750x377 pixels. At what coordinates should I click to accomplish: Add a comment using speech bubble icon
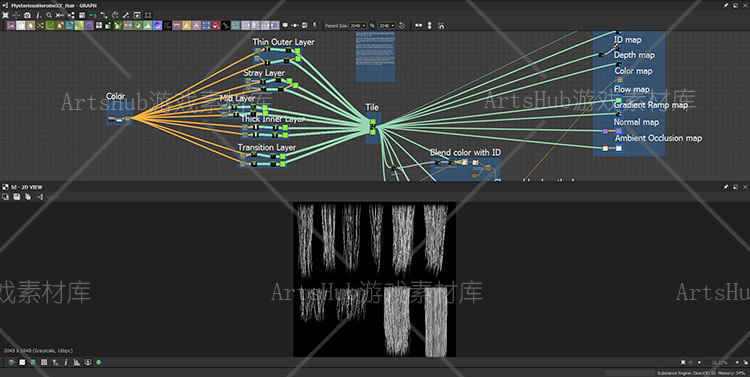(285, 25)
